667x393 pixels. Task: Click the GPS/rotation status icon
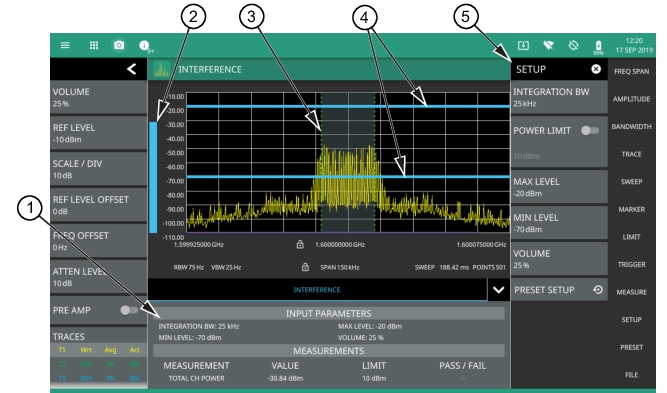point(573,45)
